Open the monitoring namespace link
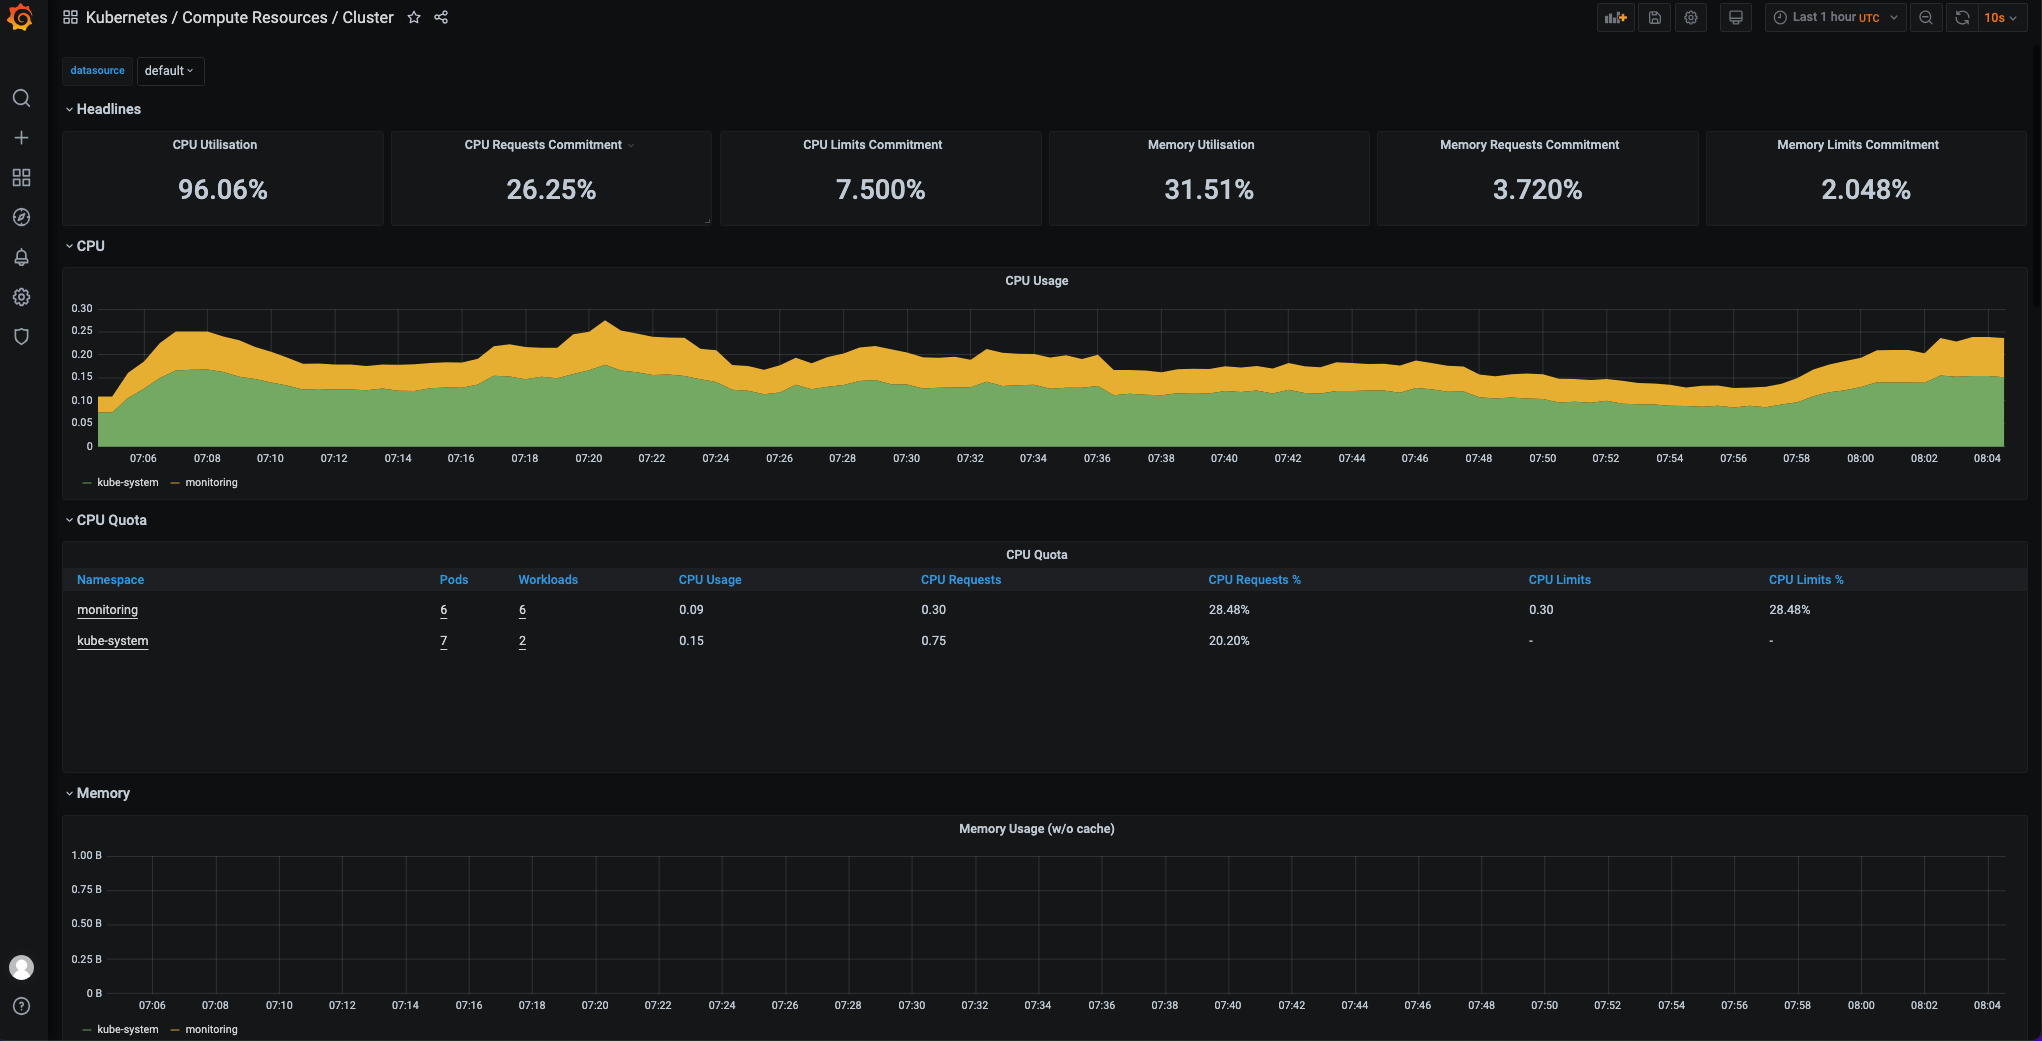Viewport: 2042px width, 1041px height. [x=107, y=610]
